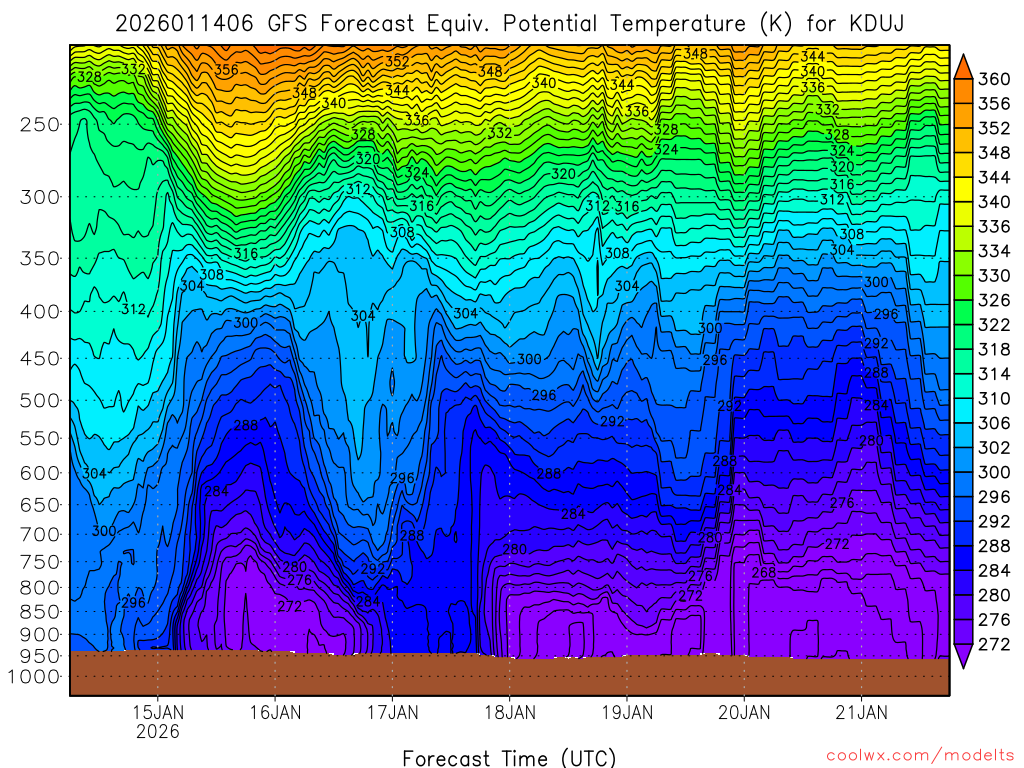Select the 650 pressure axis label
This screenshot has height=768, width=1024.
[40, 505]
